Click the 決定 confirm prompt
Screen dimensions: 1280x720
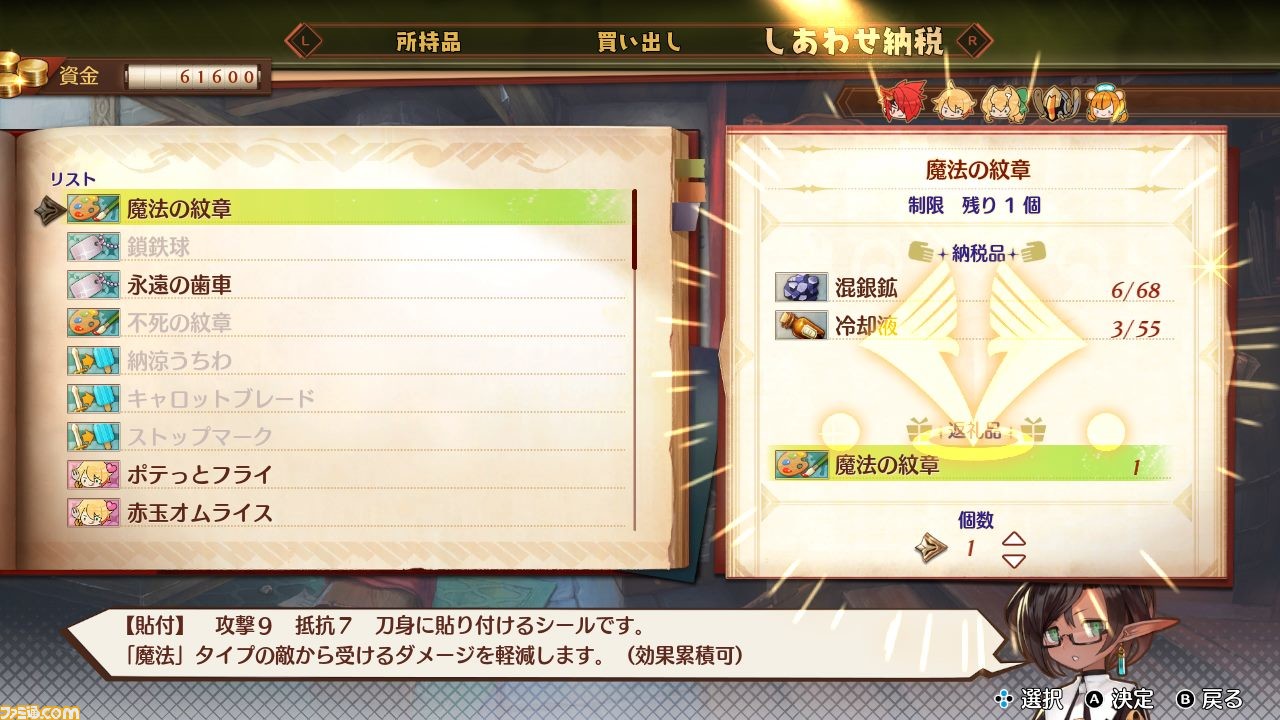coord(1121,698)
